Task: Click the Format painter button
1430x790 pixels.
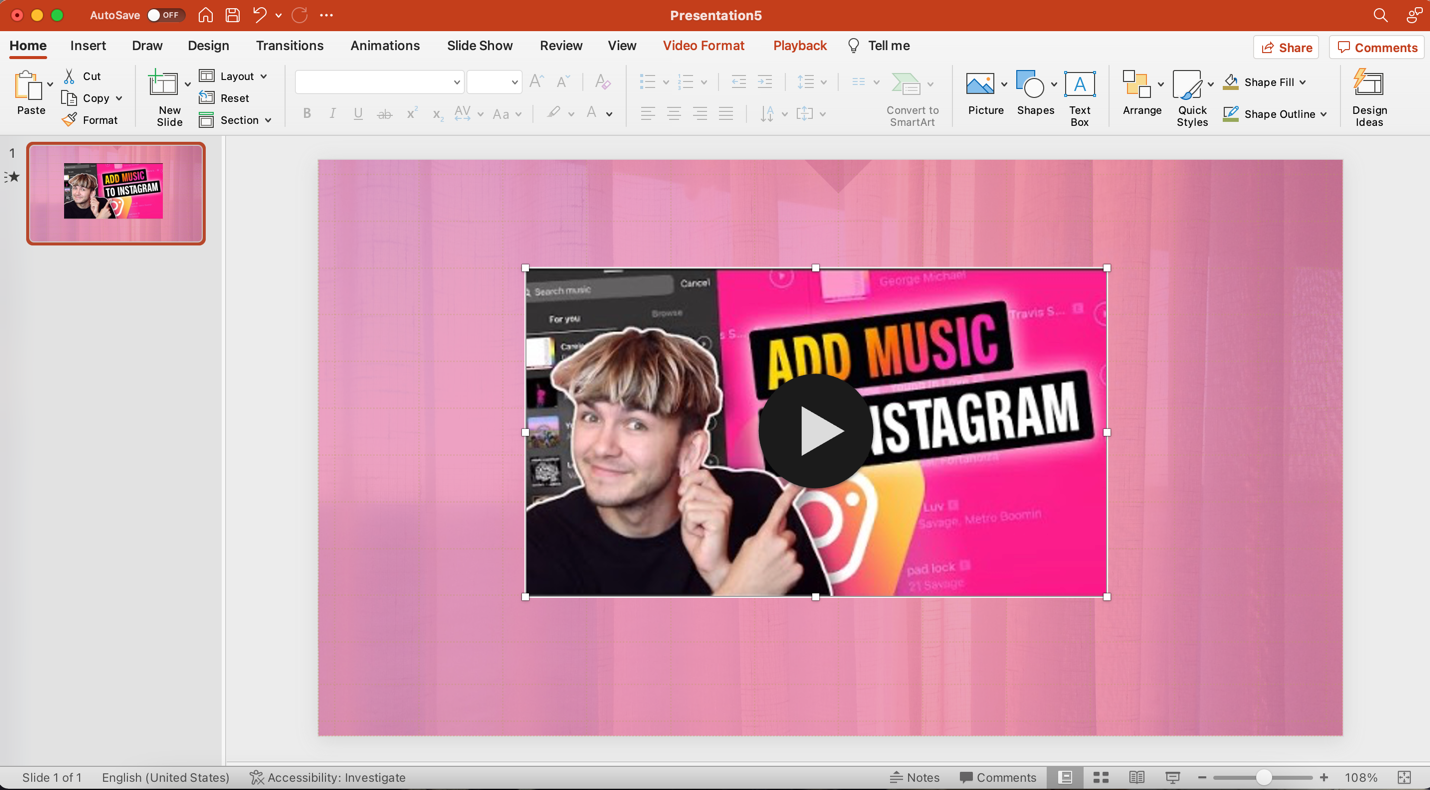Action: (x=90, y=120)
